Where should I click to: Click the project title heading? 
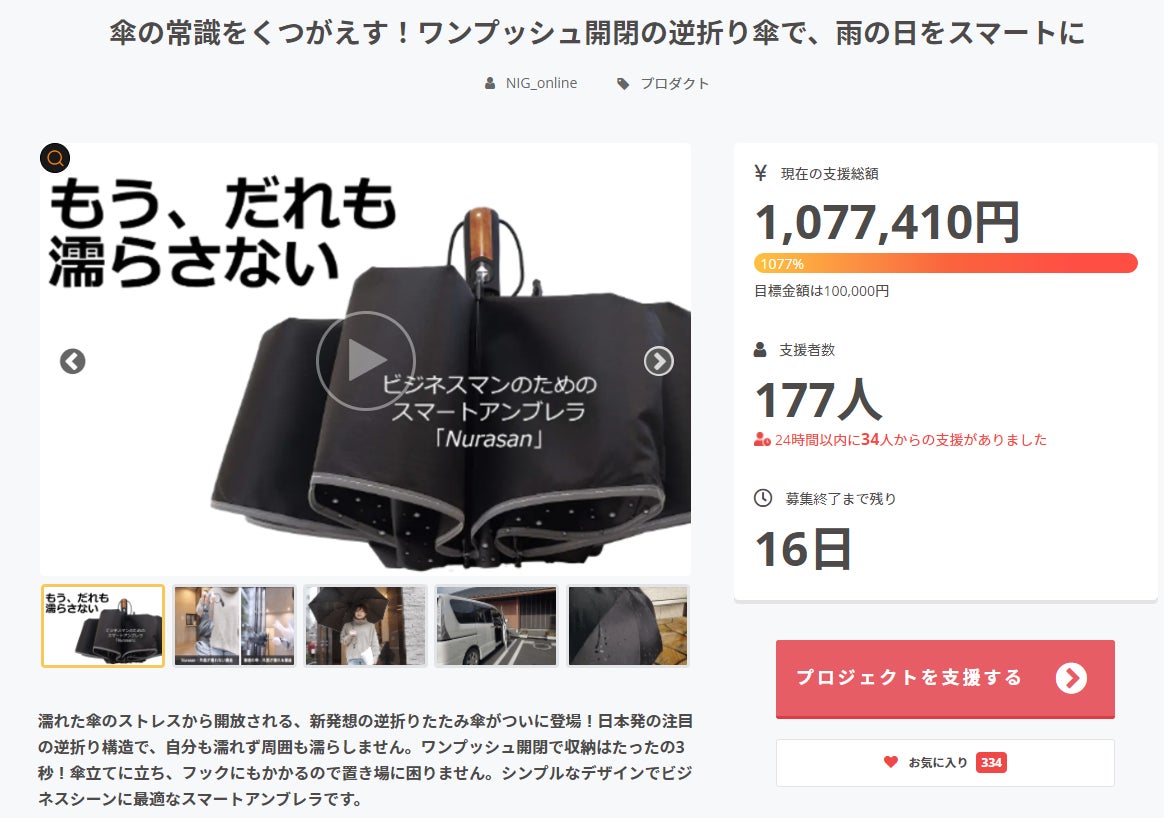coord(597,33)
